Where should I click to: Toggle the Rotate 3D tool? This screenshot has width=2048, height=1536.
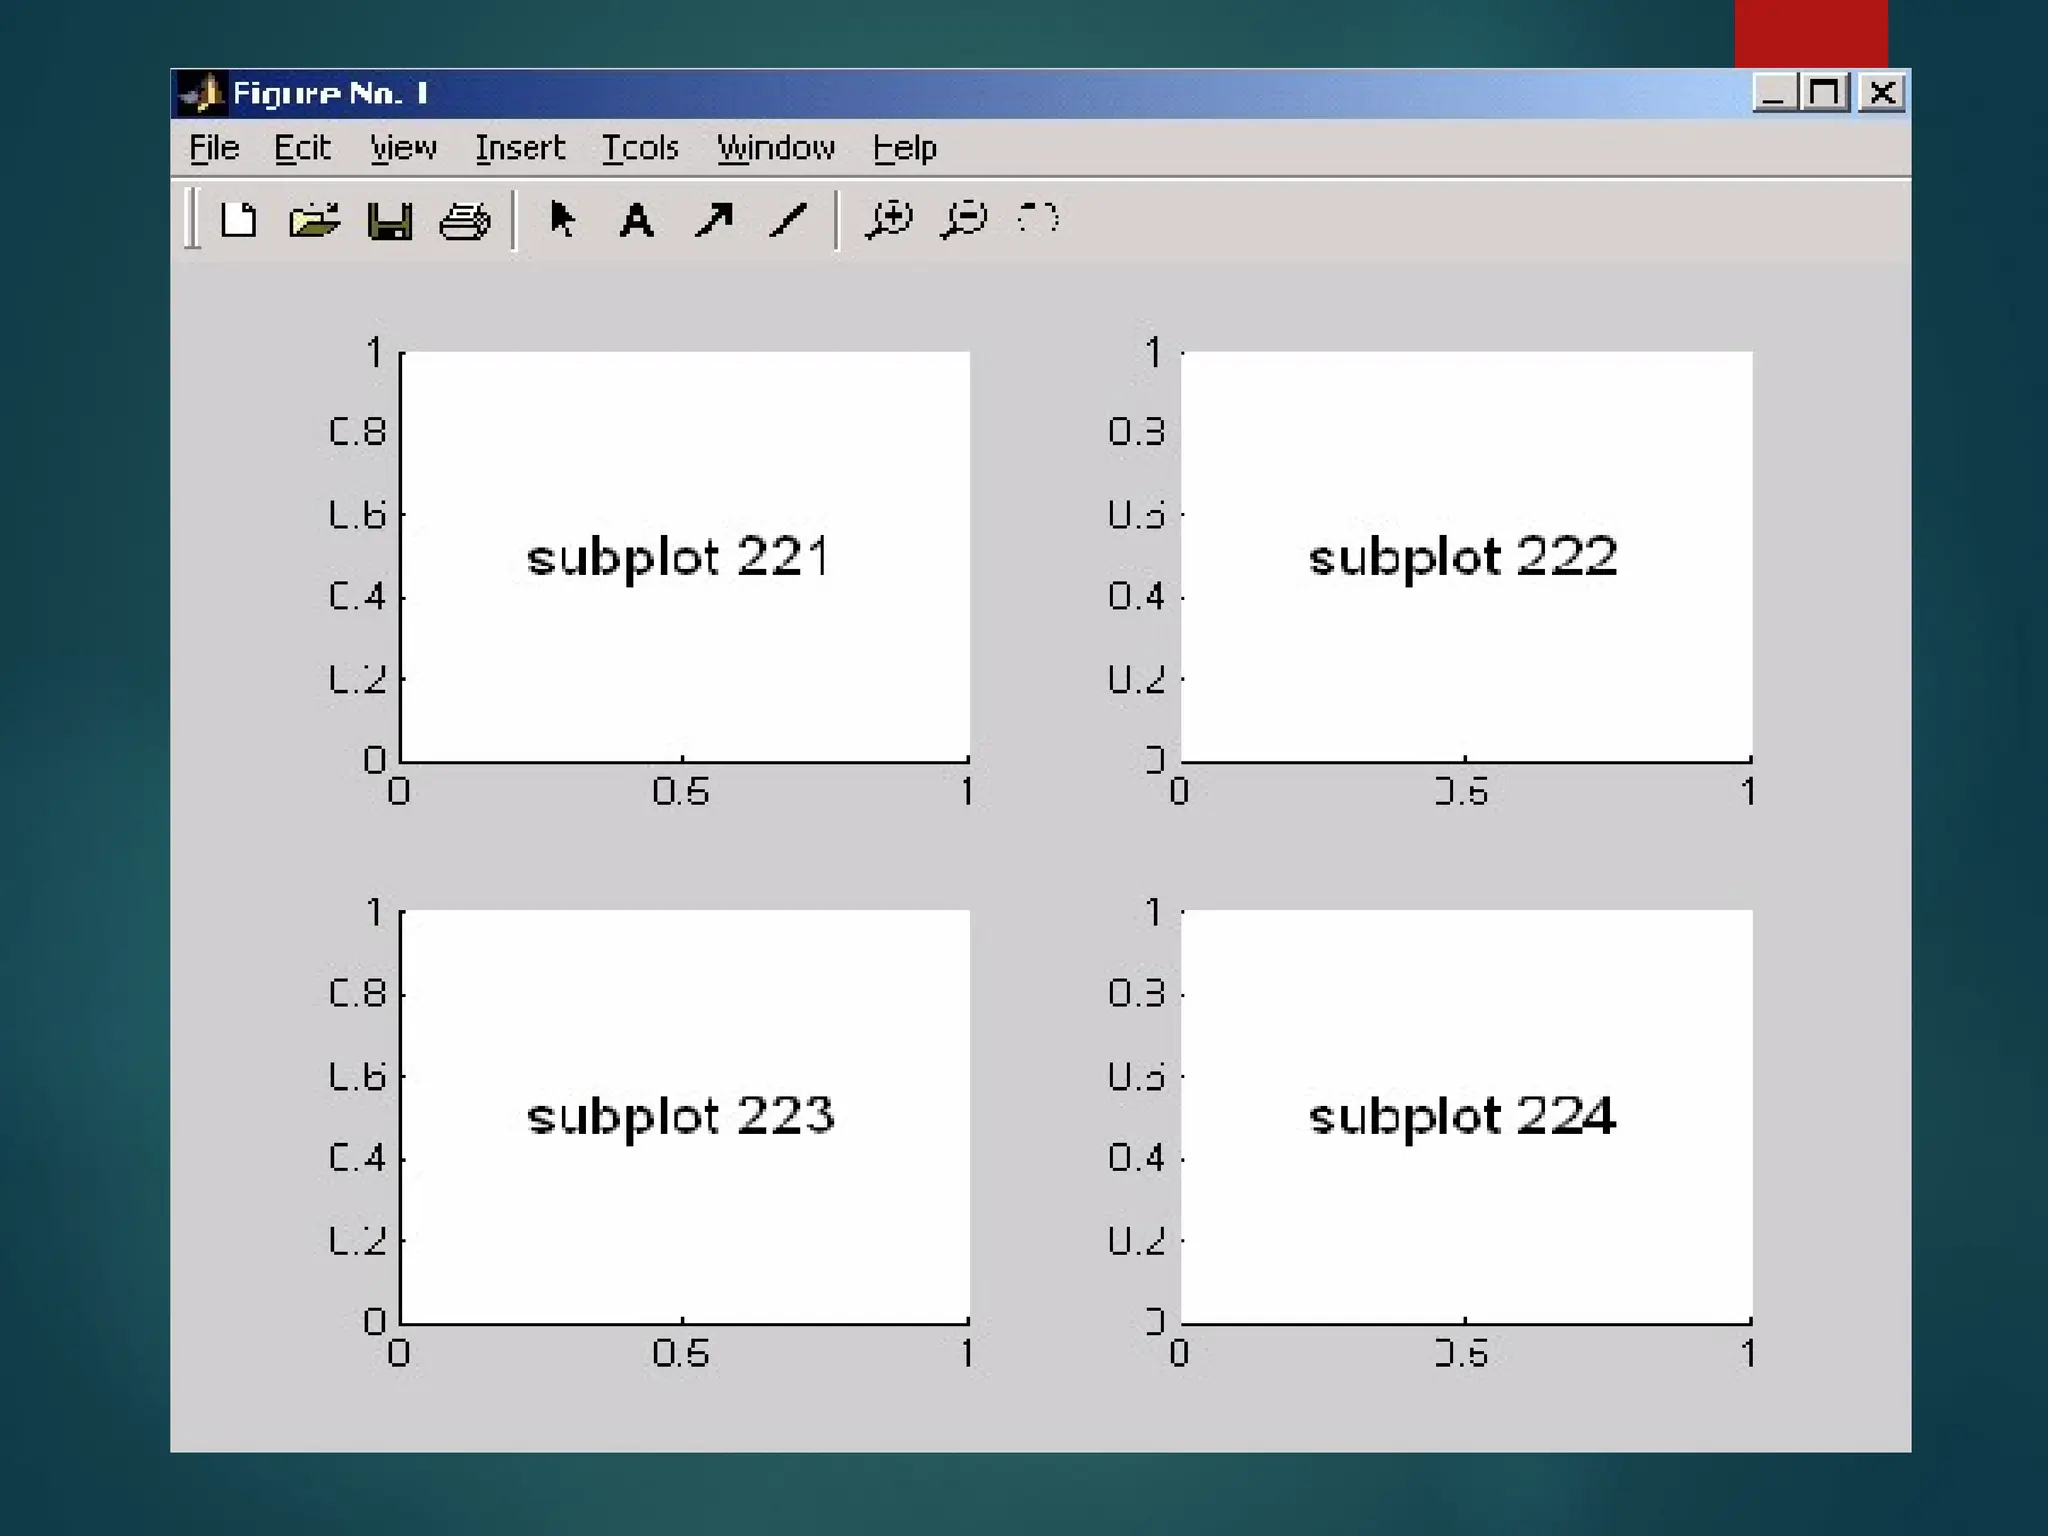pos(1038,218)
